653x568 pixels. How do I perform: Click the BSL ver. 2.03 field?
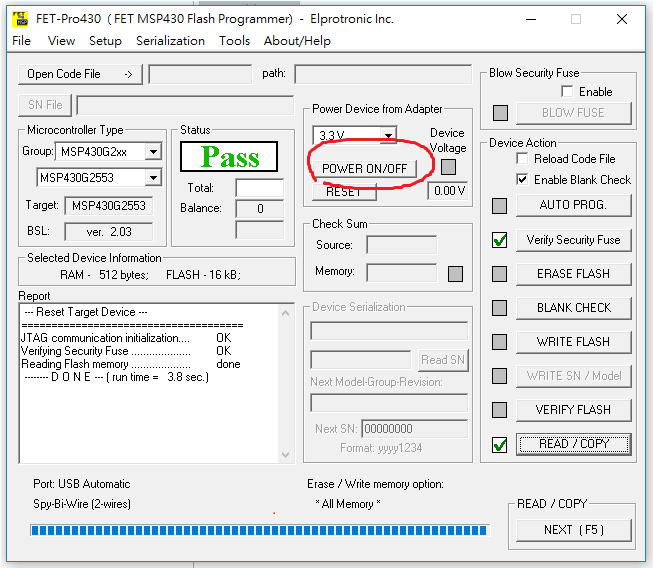109,232
